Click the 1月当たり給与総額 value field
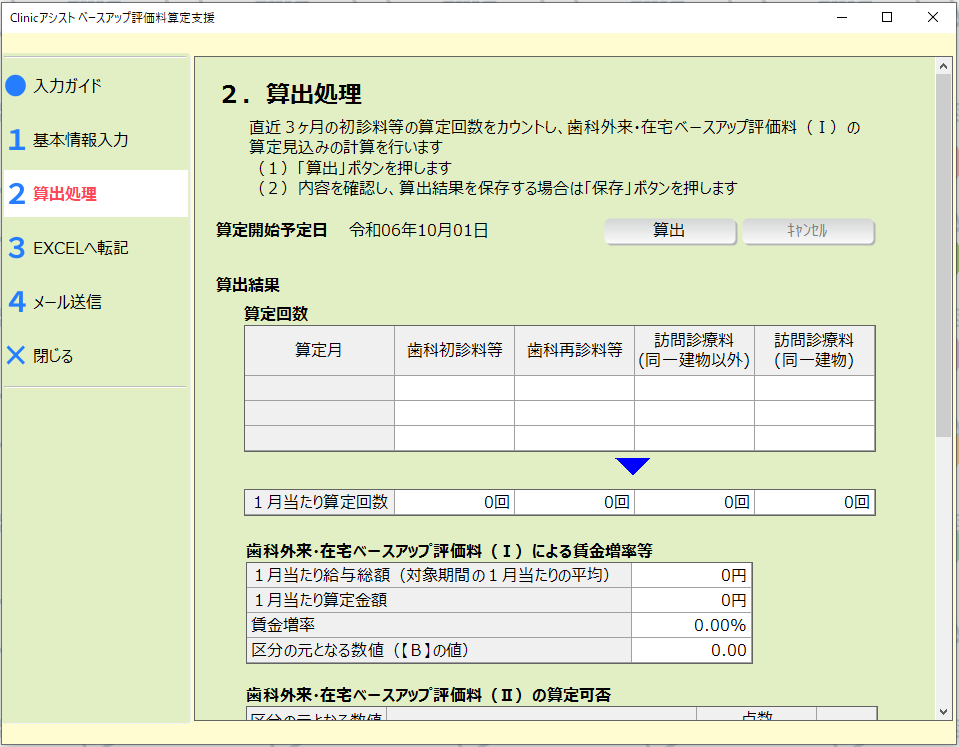Image resolution: width=959 pixels, height=747 pixels. coord(691,575)
